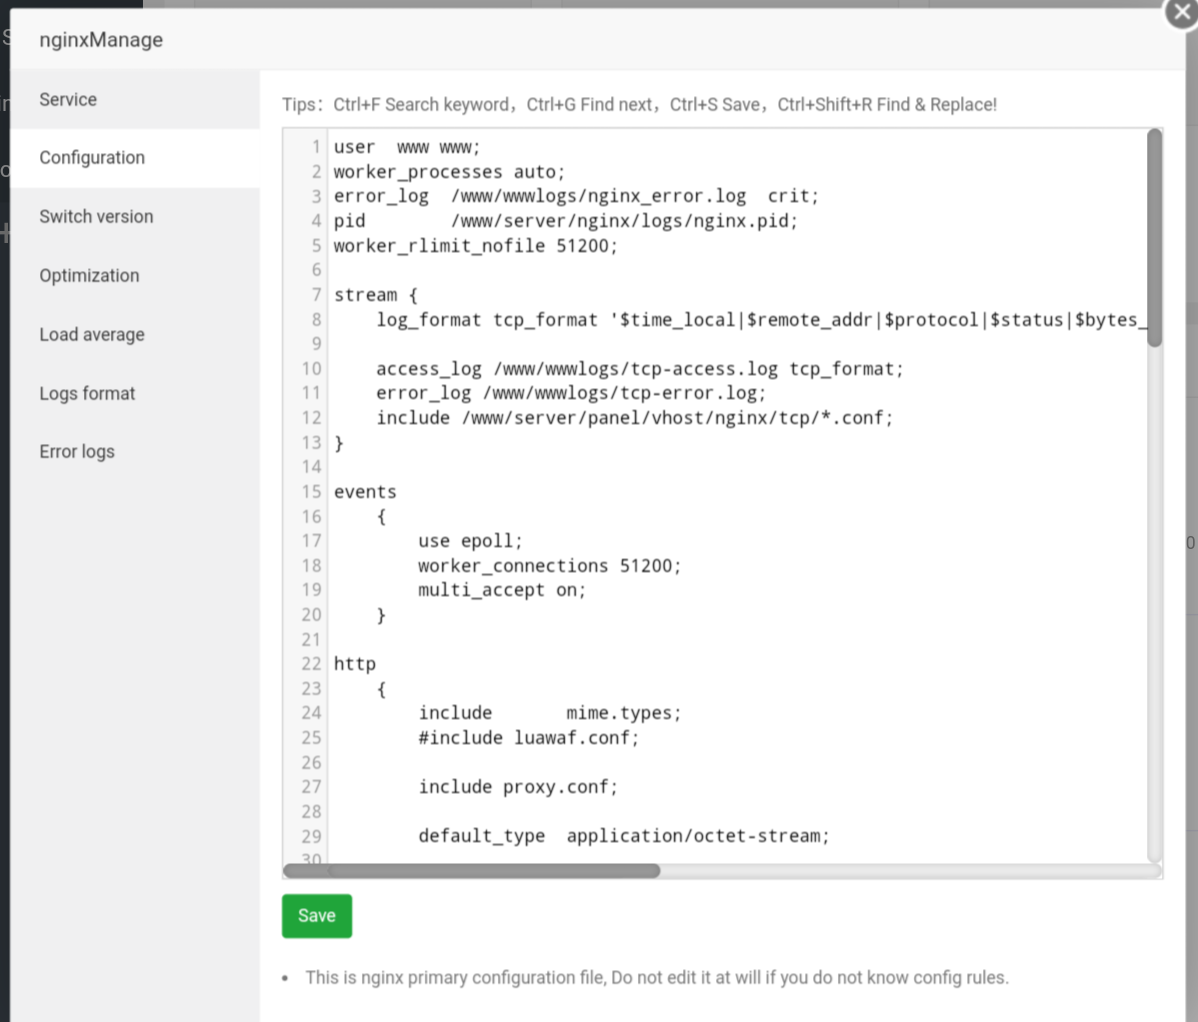Show the Error logs tab

[77, 451]
